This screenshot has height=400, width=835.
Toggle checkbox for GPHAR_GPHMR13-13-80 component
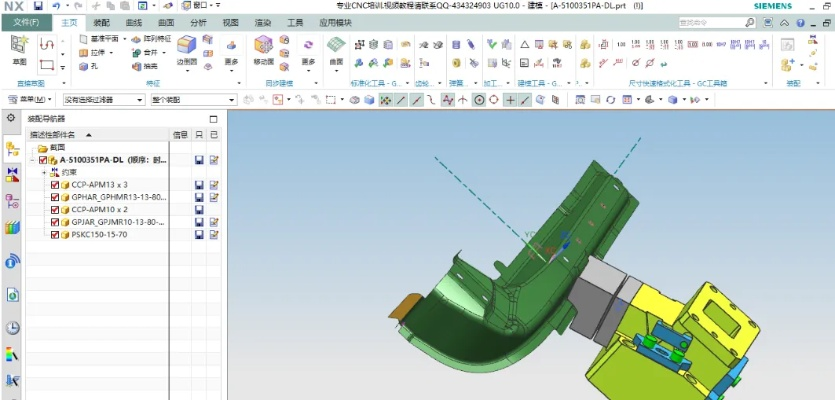(x=55, y=197)
